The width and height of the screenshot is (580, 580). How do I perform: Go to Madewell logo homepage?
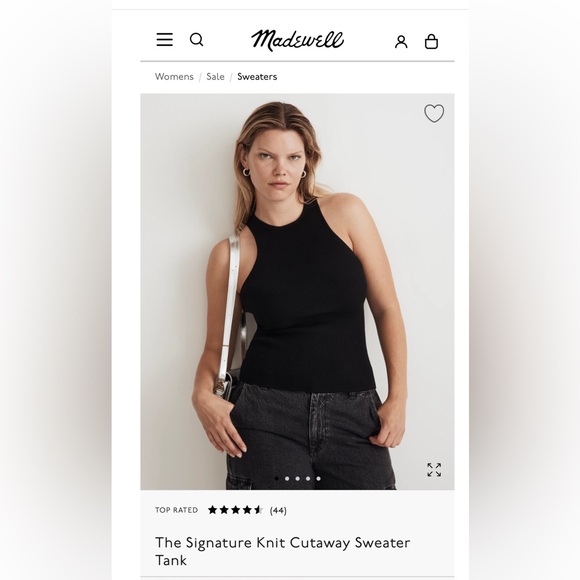coord(297,40)
